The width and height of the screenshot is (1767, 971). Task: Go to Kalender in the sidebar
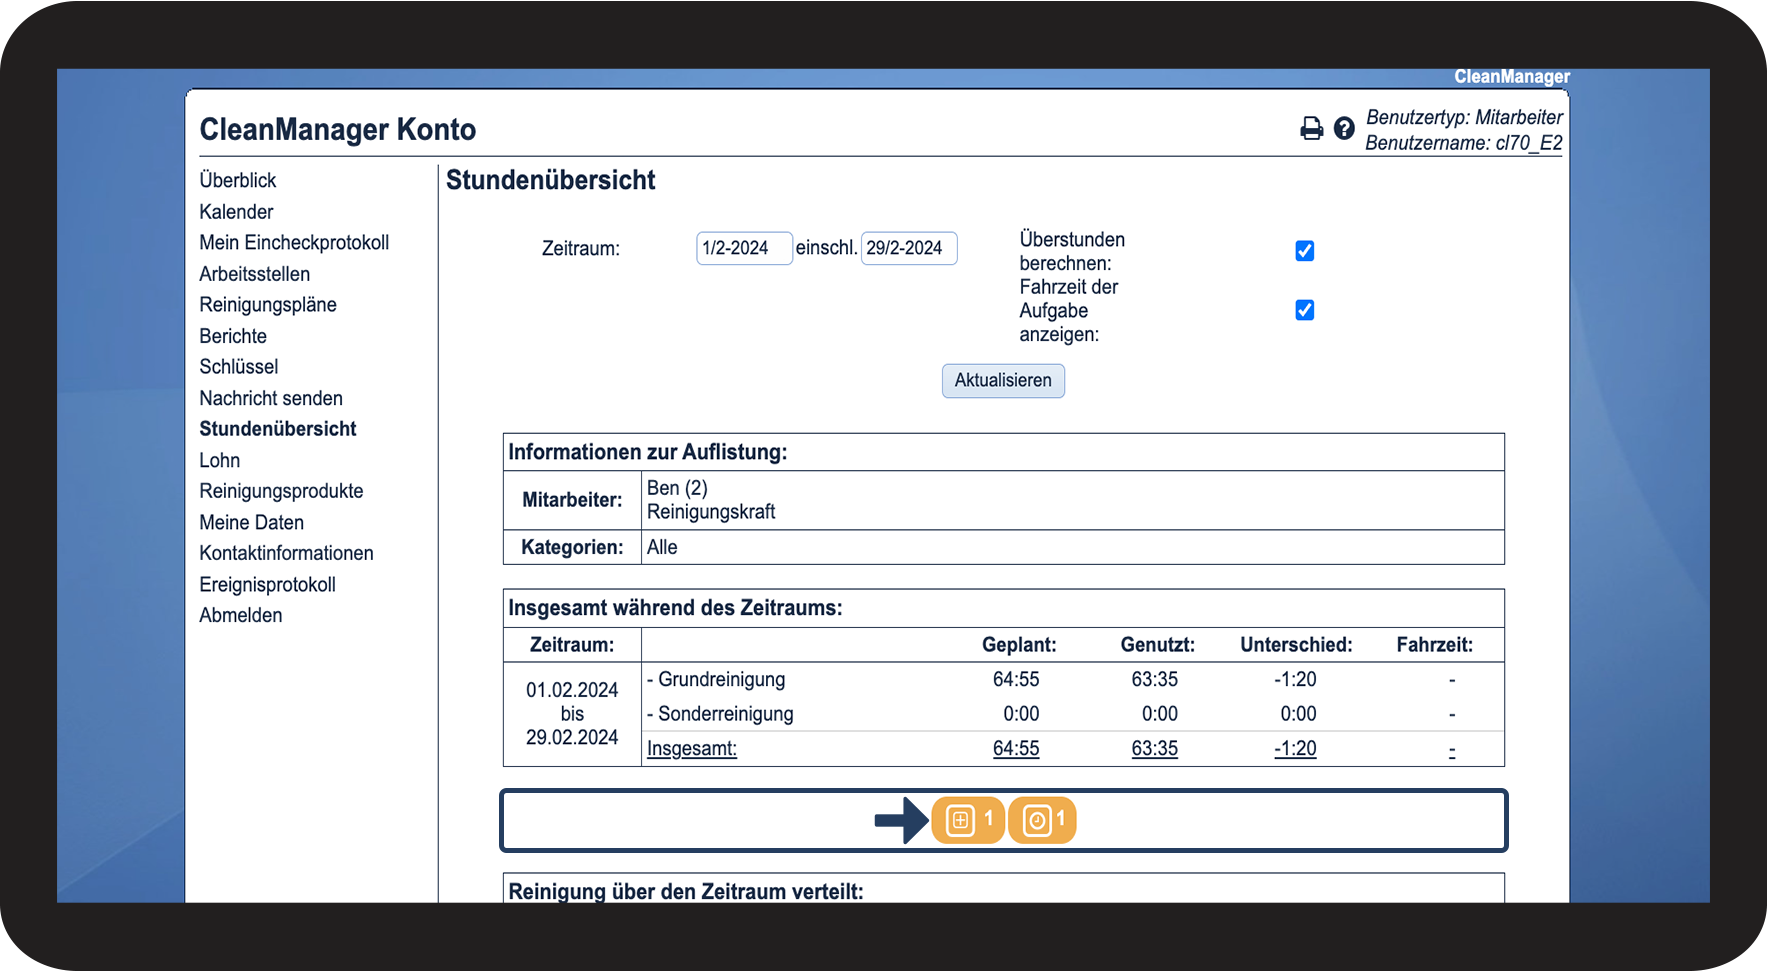click(x=236, y=212)
